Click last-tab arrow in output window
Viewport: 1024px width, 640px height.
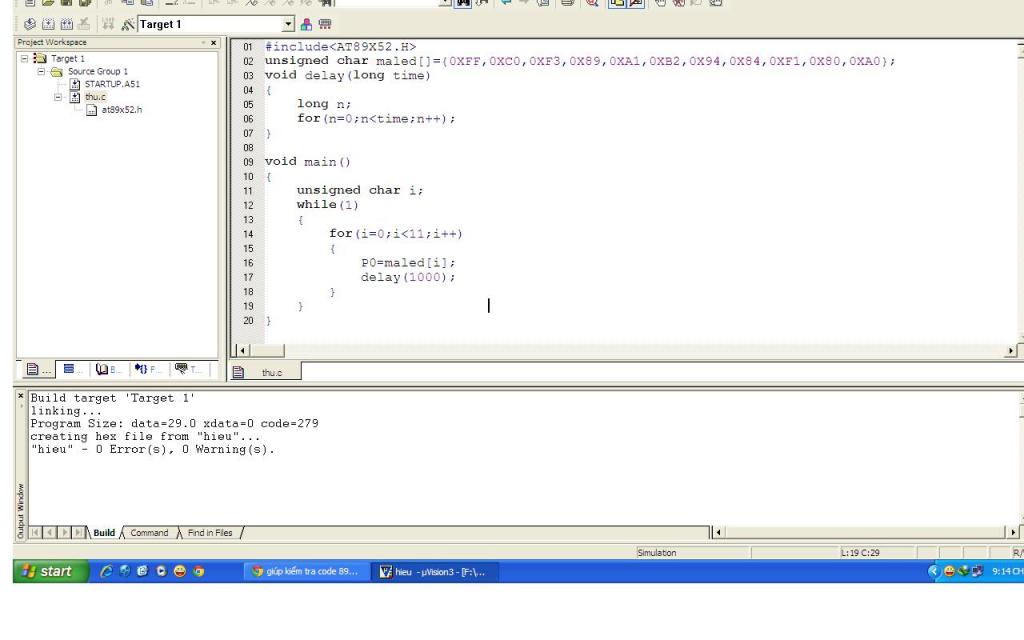(78, 533)
